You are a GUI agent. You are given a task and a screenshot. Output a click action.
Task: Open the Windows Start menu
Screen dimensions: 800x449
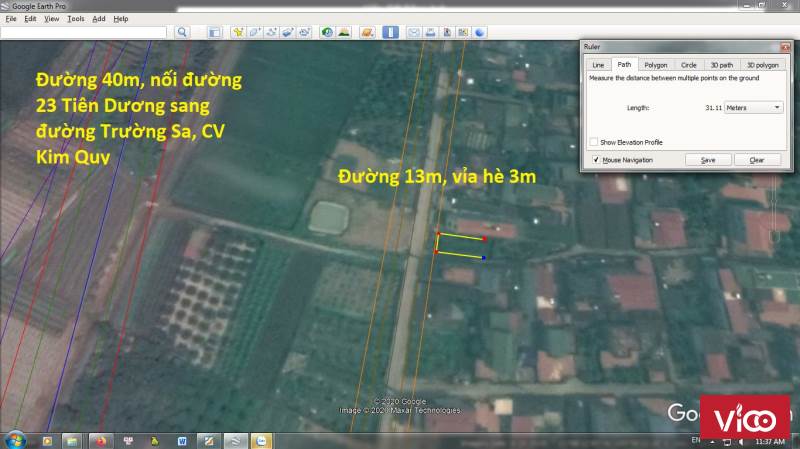(15, 440)
